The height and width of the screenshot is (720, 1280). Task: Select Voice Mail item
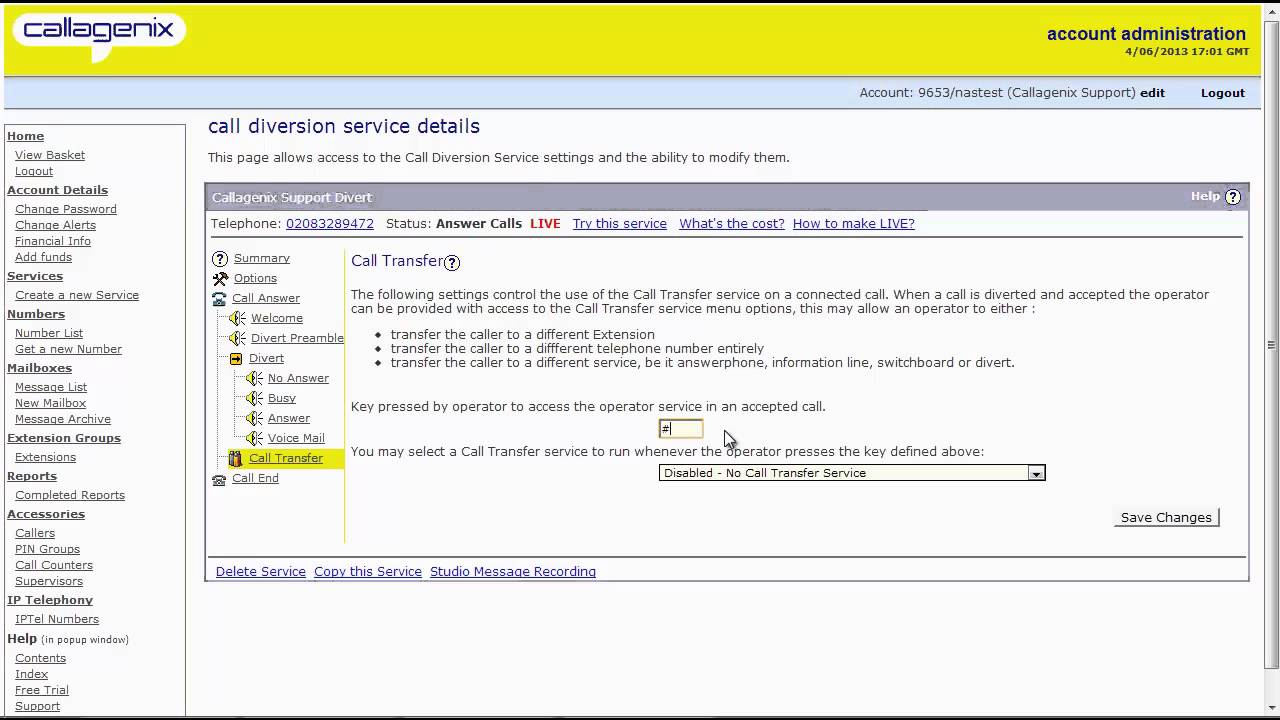(296, 438)
